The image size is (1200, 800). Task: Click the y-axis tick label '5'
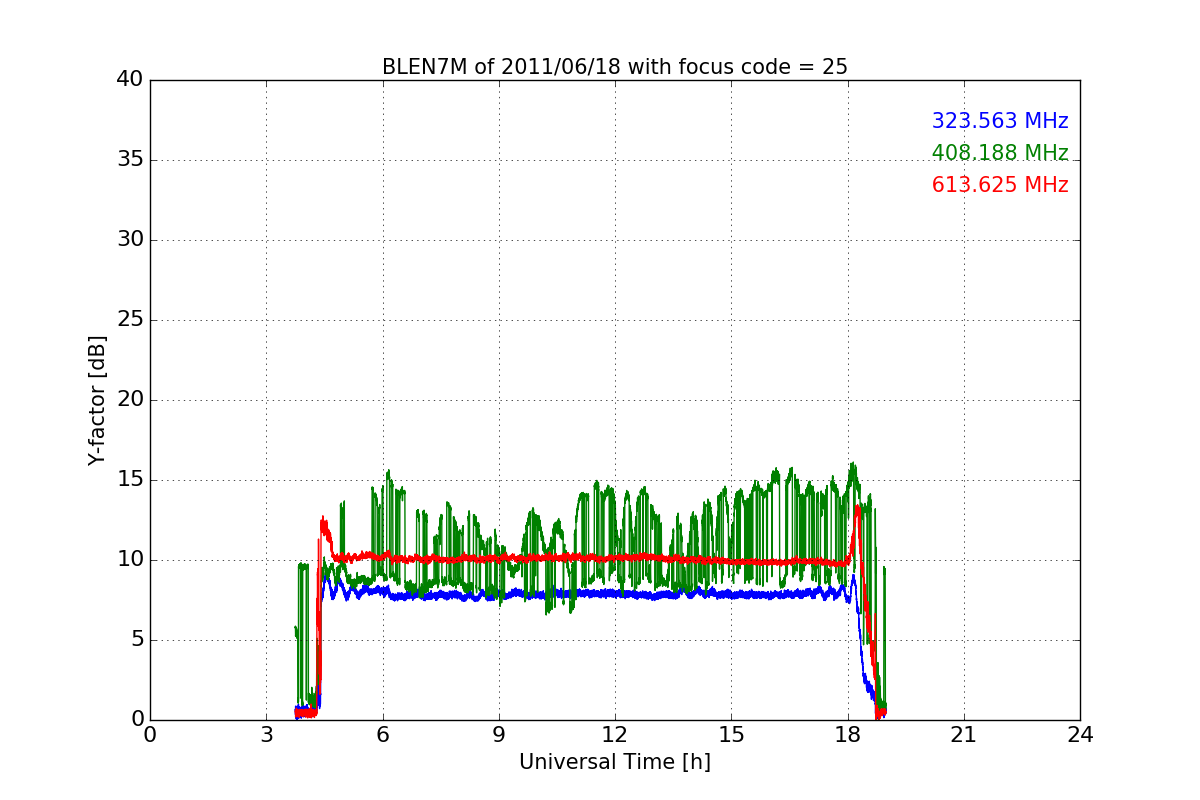[x=137, y=640]
